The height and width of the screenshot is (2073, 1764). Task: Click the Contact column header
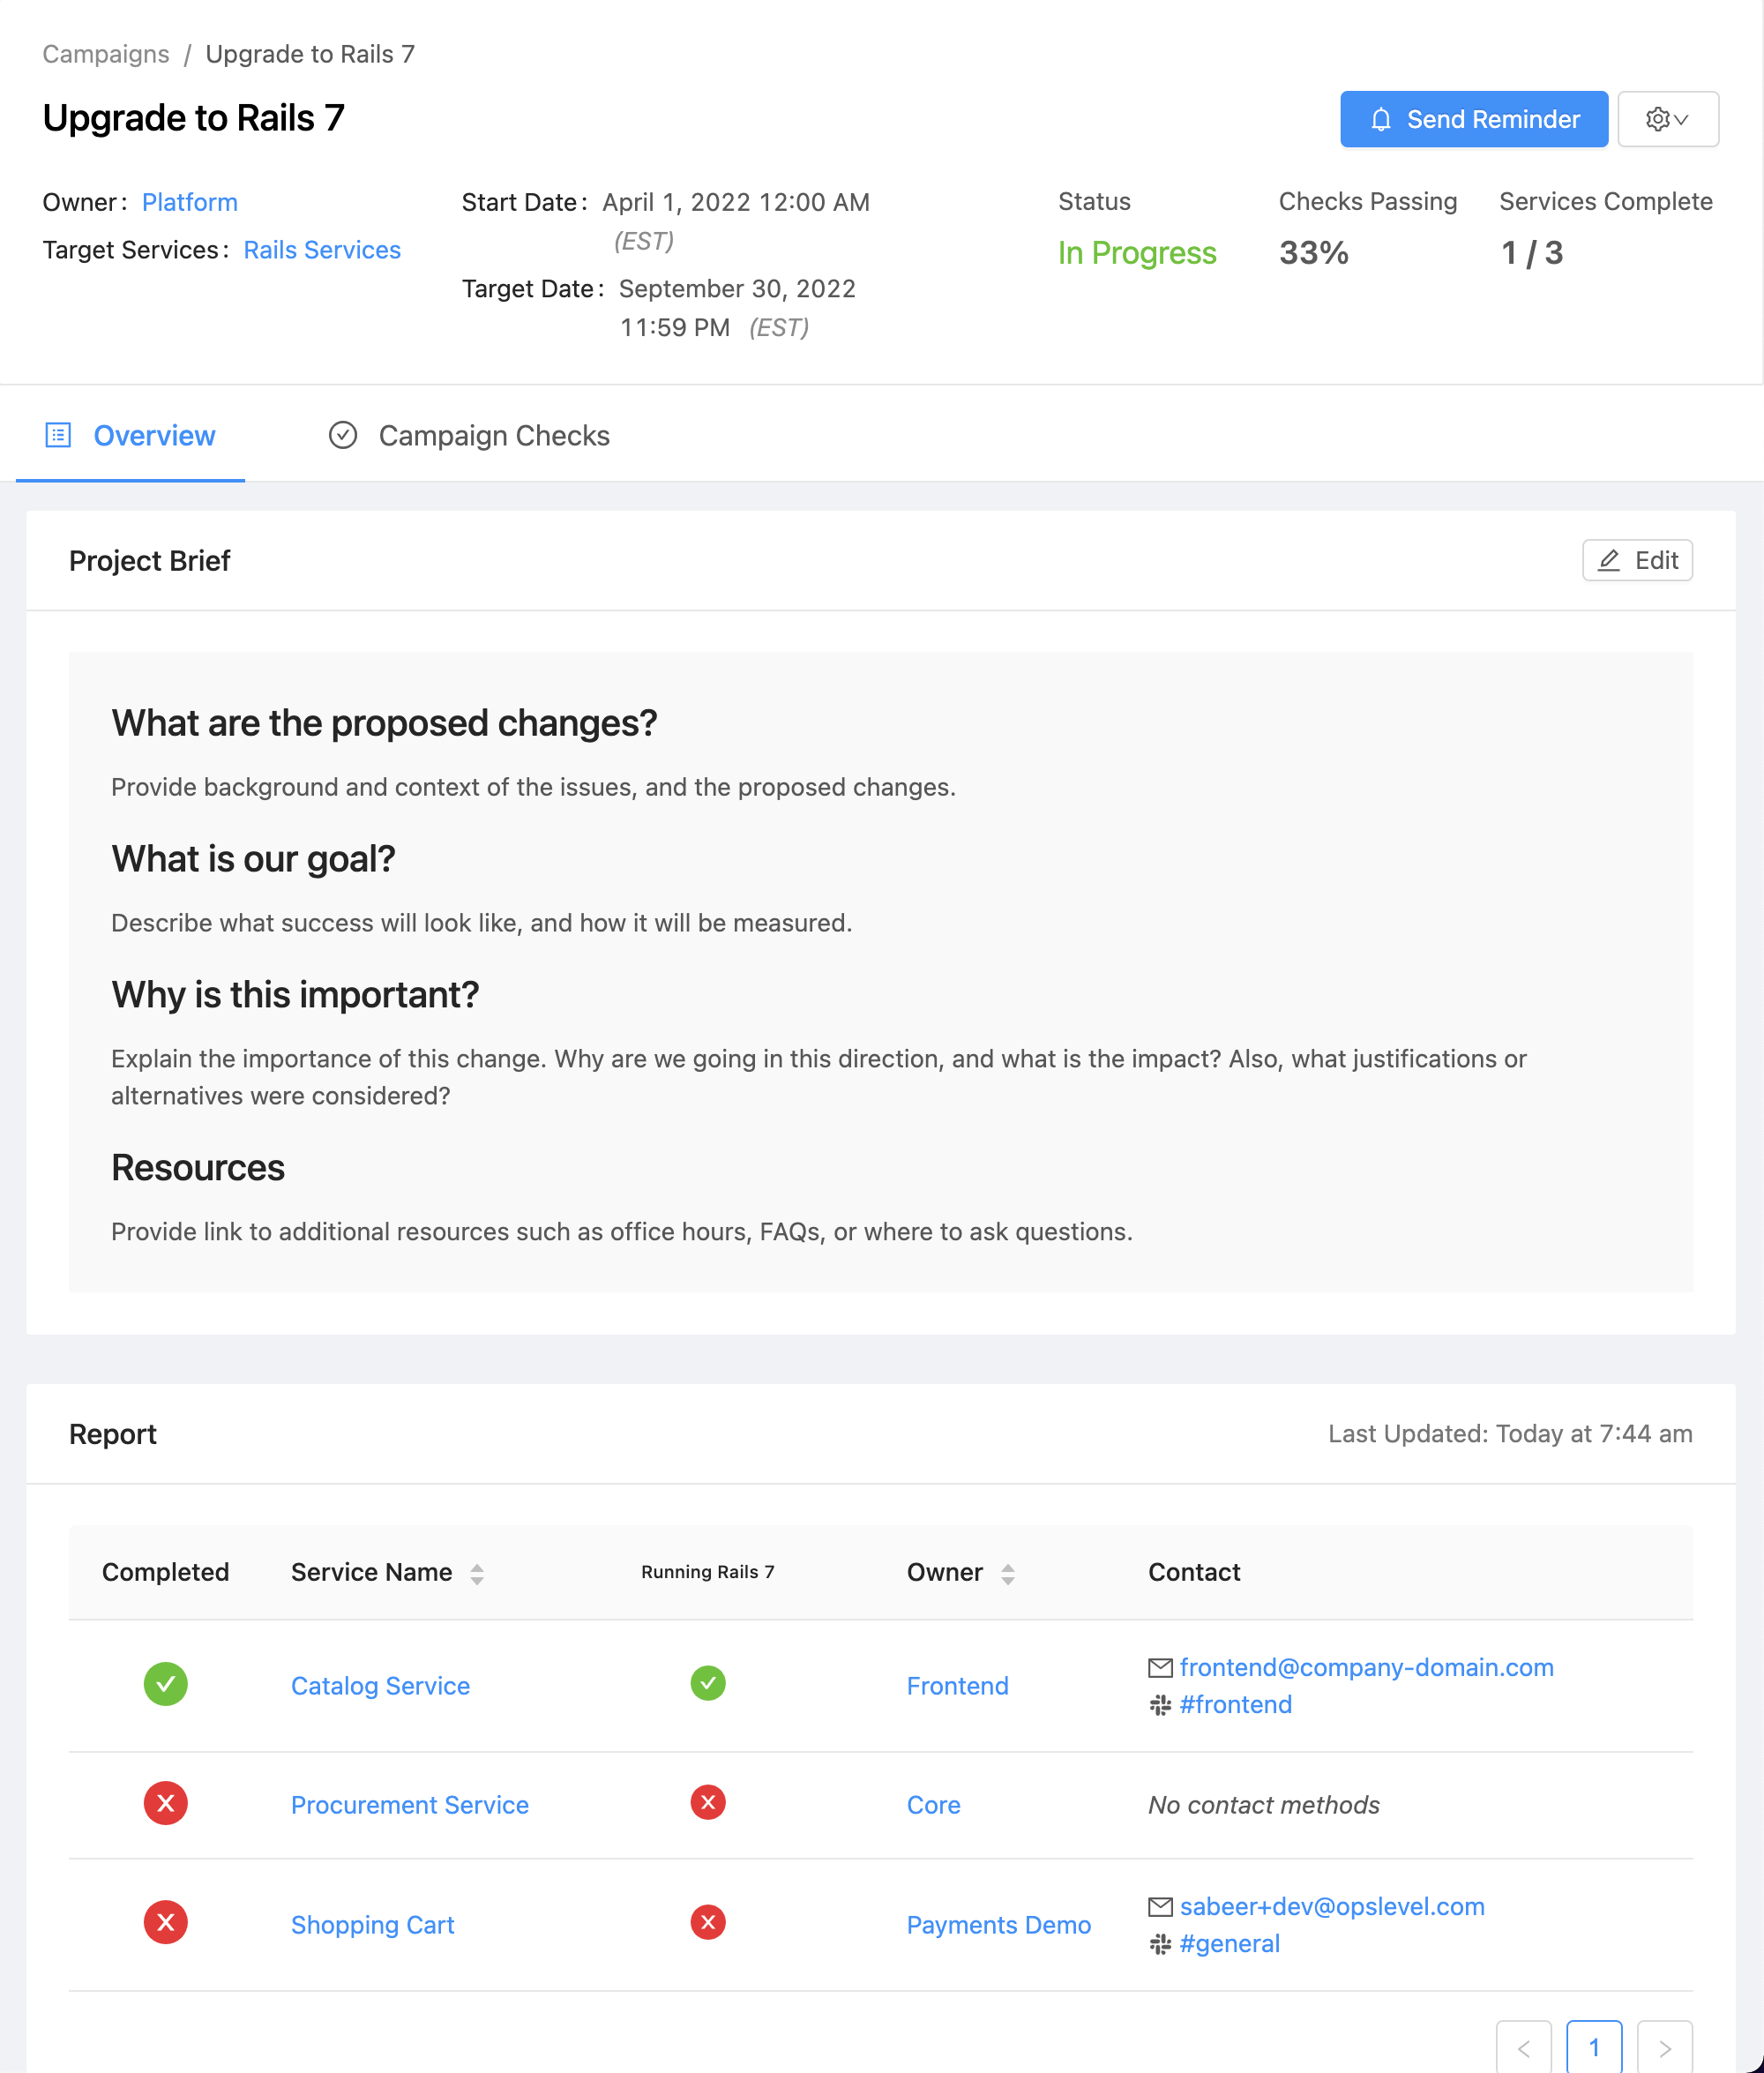pos(1194,1572)
